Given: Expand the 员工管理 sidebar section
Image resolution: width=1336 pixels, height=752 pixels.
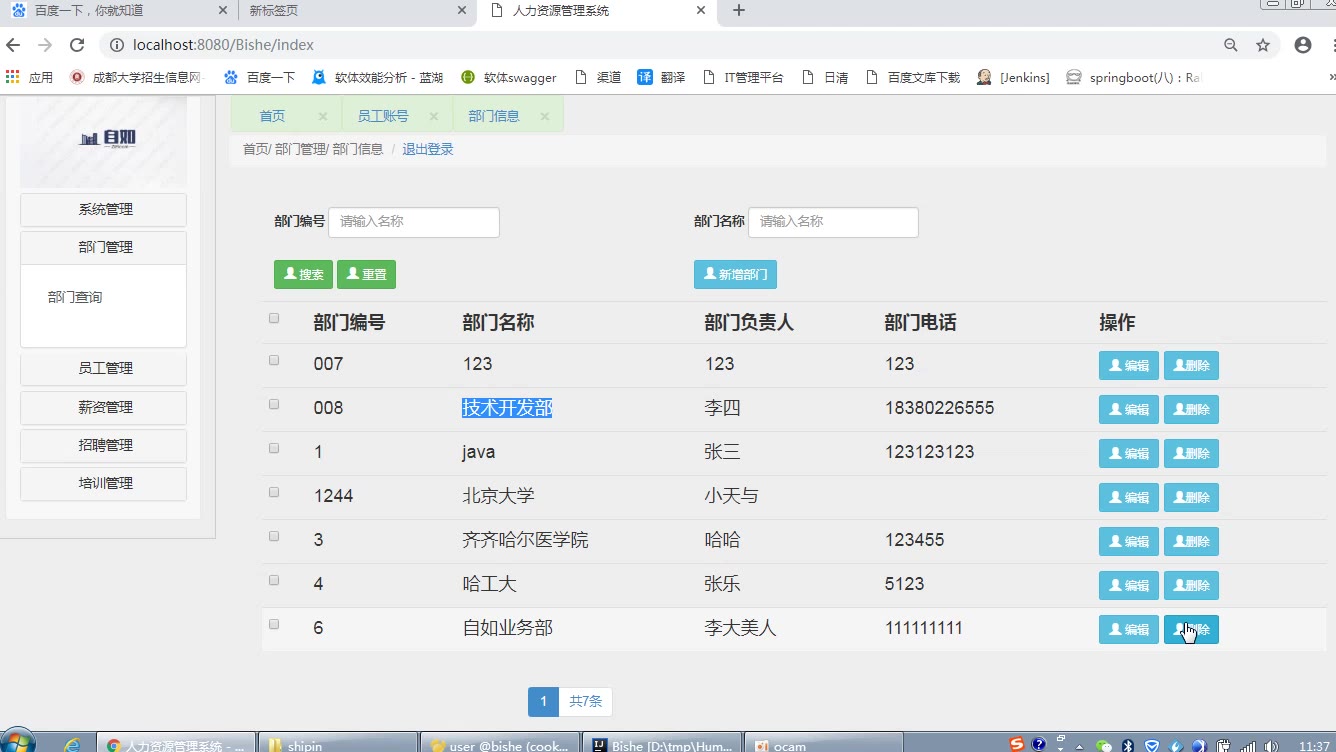Looking at the screenshot, I should coord(104,368).
